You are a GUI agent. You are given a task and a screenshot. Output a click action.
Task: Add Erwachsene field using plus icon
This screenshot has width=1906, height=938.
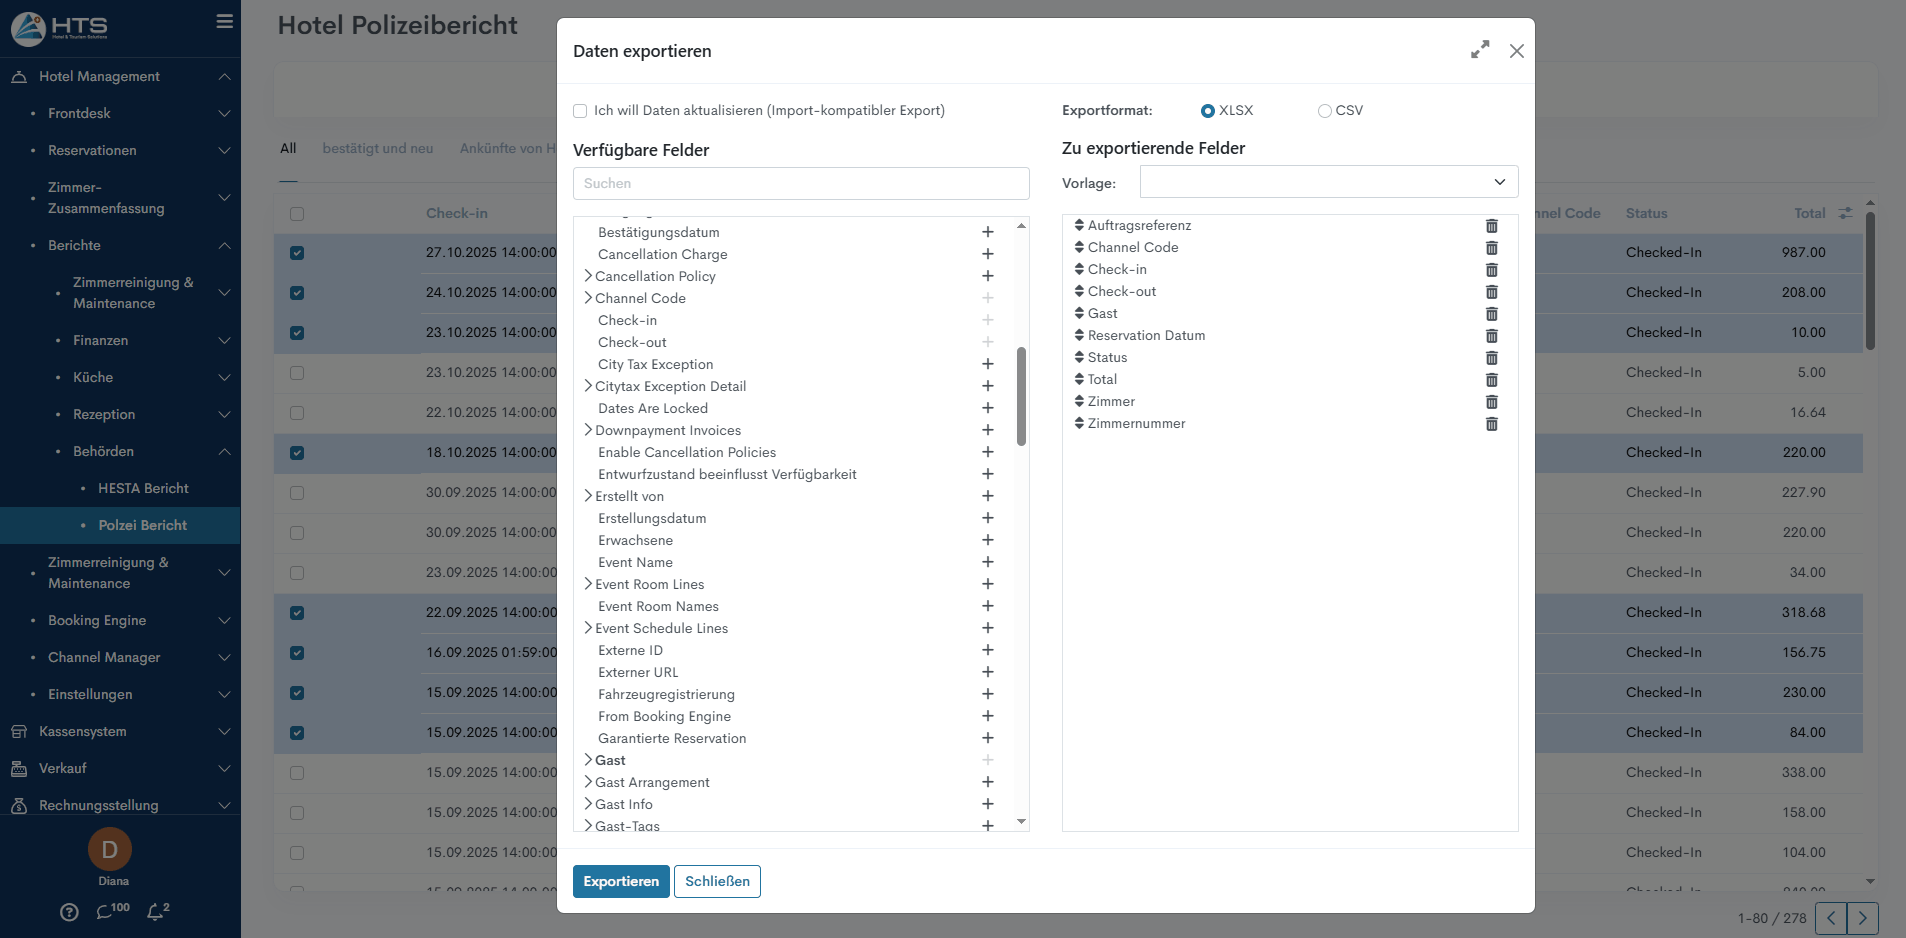point(987,540)
